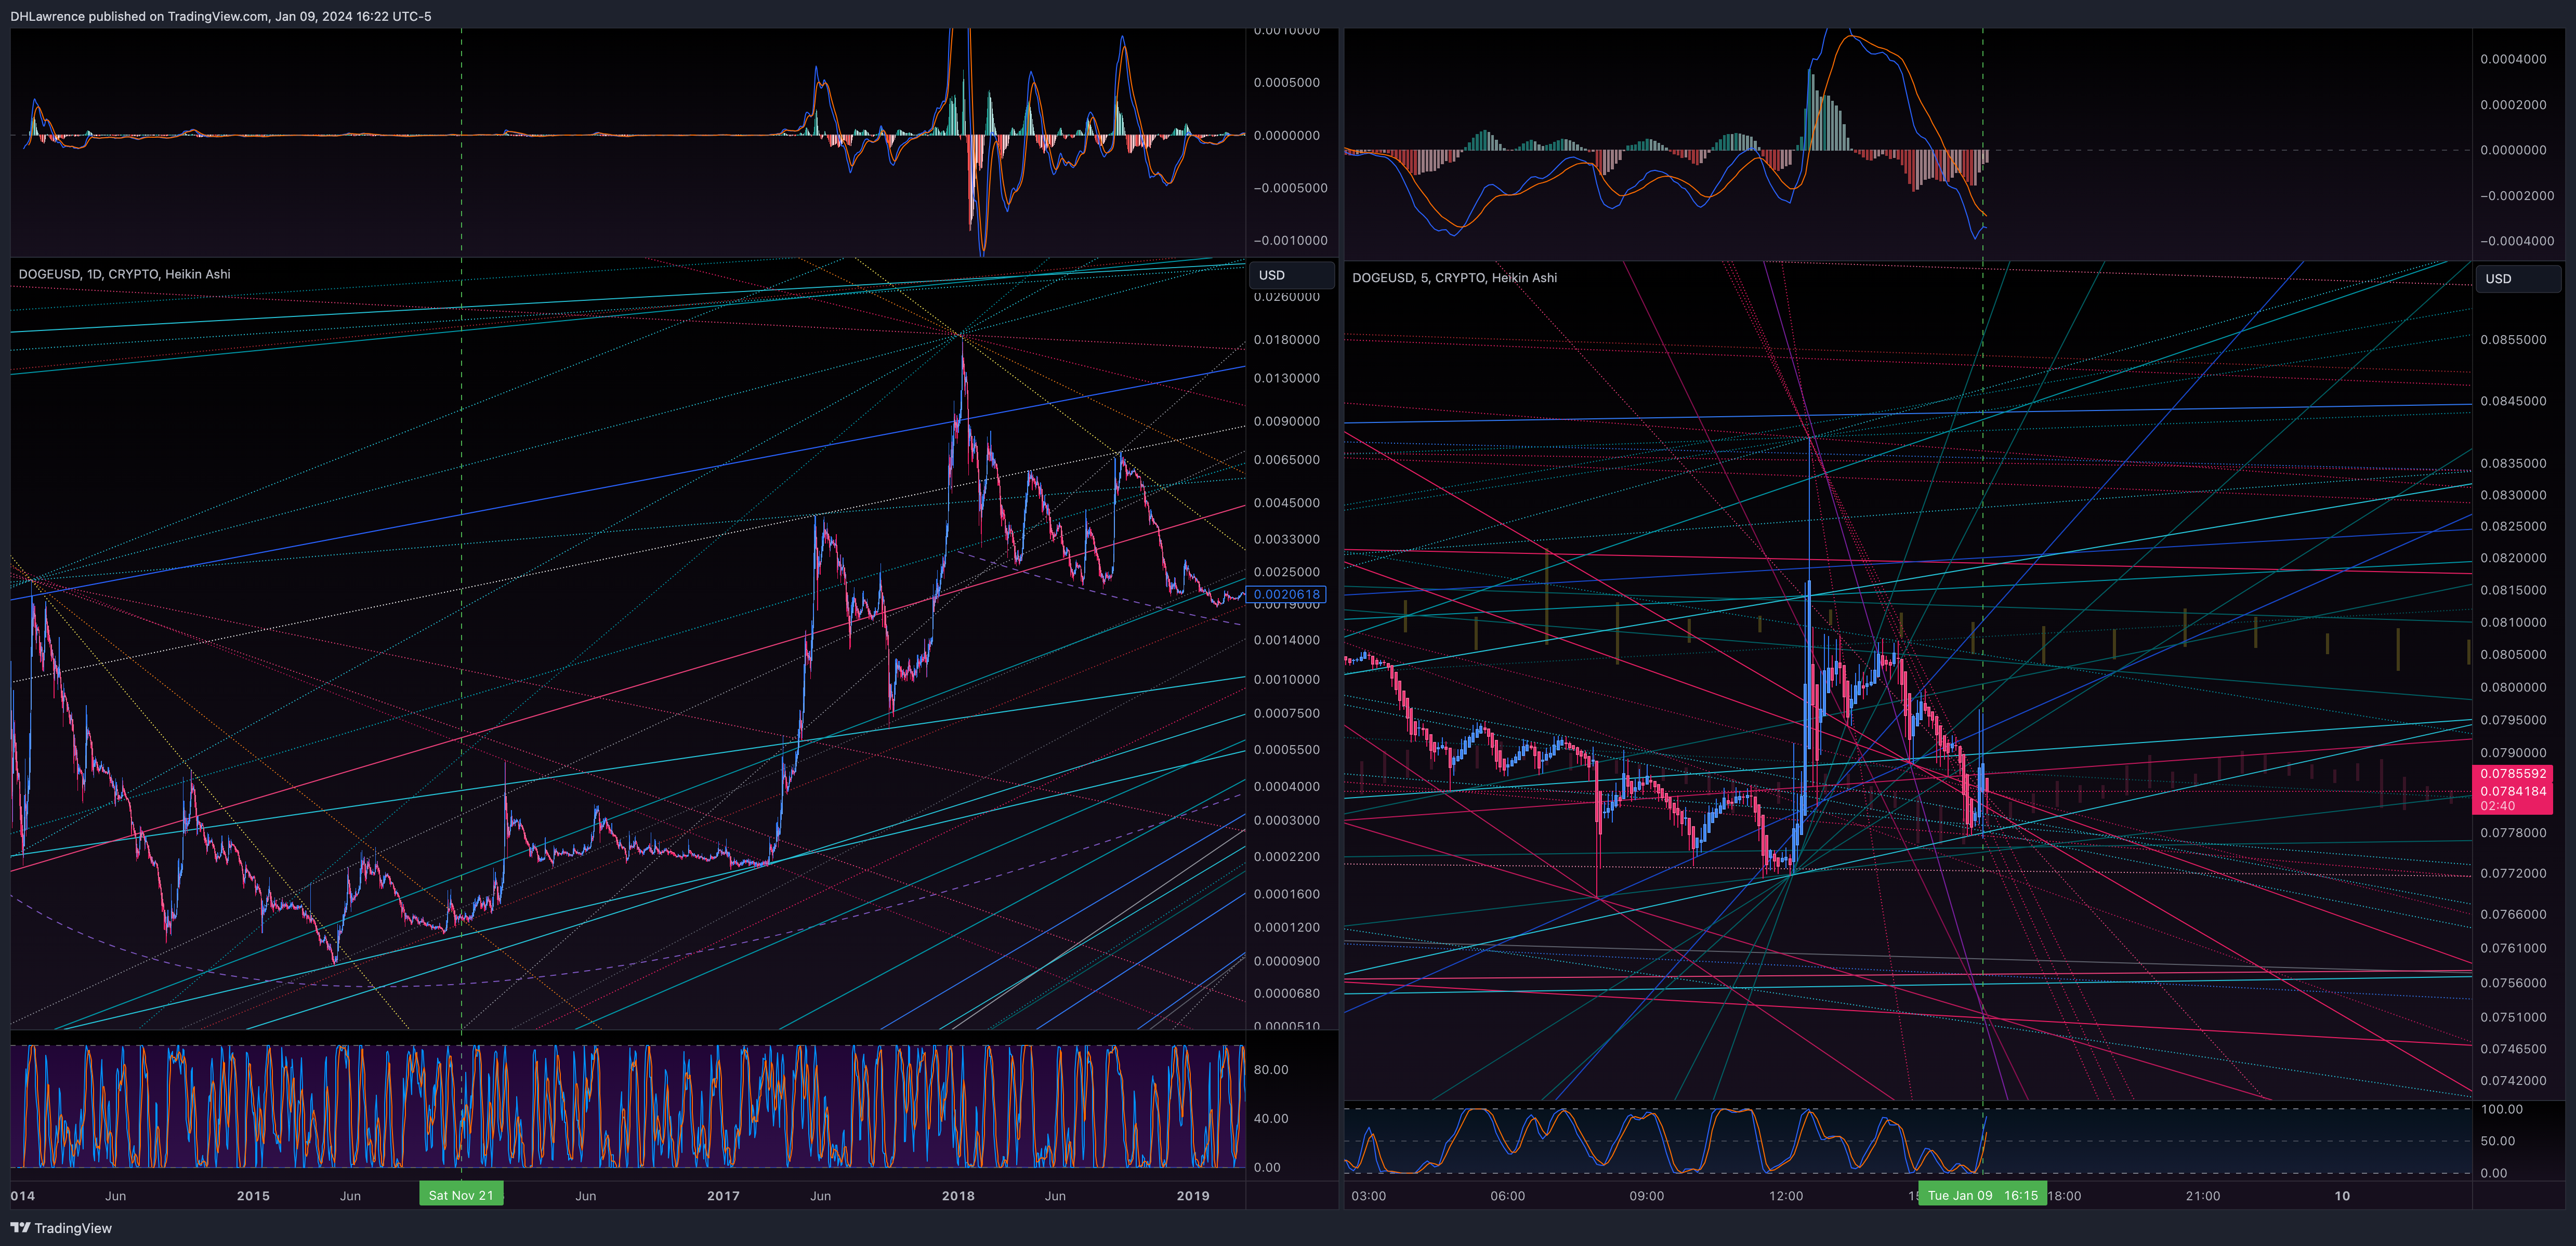Click the 0.0180000 price axis value
The height and width of the screenshot is (1246, 2576).
pos(1286,340)
